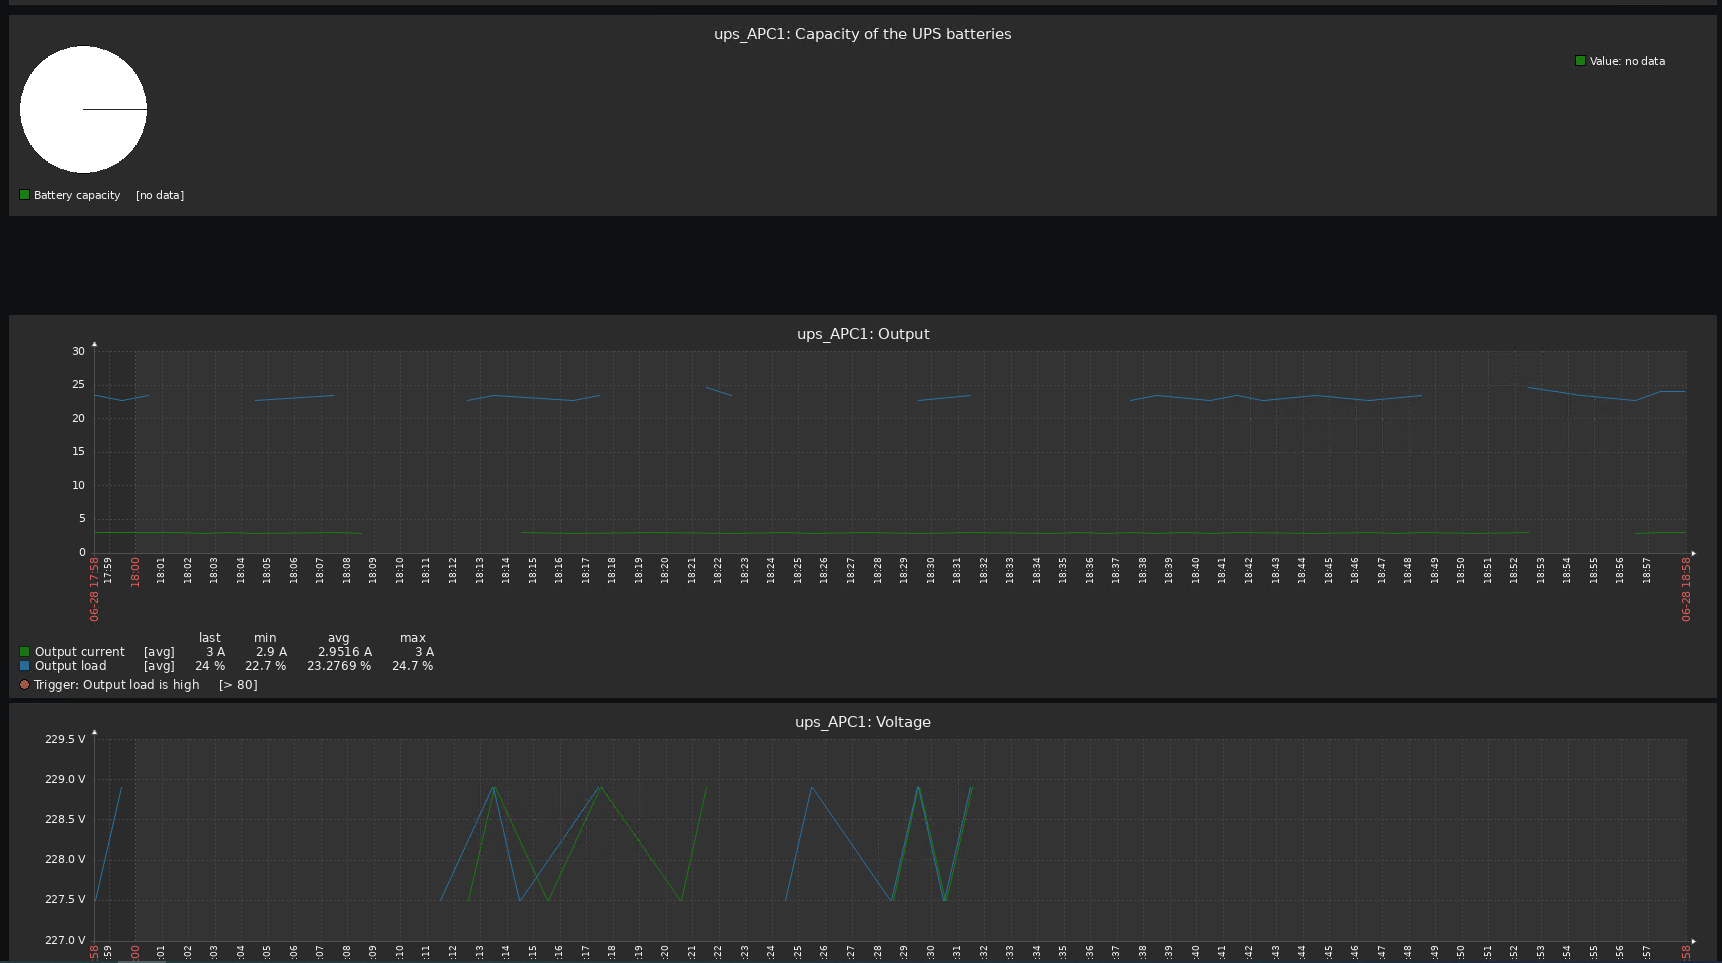Click the green swatch beside 'Value: no data'

click(1580, 61)
